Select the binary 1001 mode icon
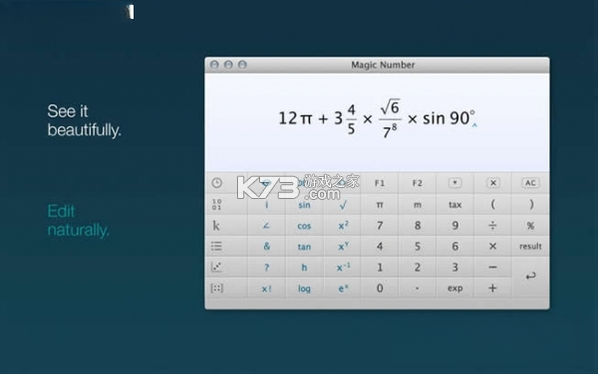The height and width of the screenshot is (374, 598). click(217, 205)
